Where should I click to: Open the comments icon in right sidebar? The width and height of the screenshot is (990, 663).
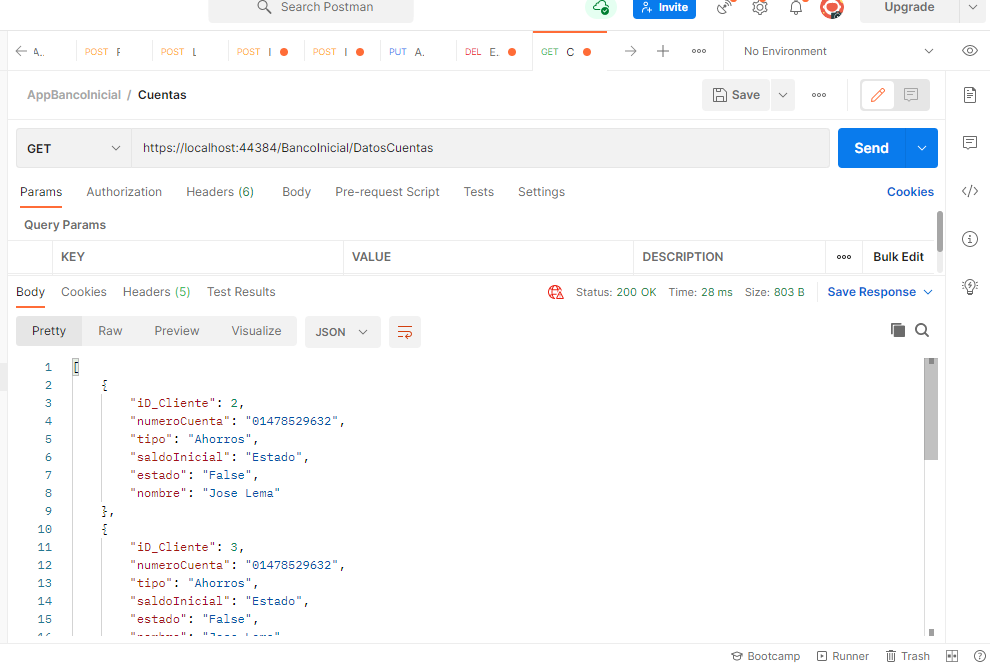tap(970, 143)
